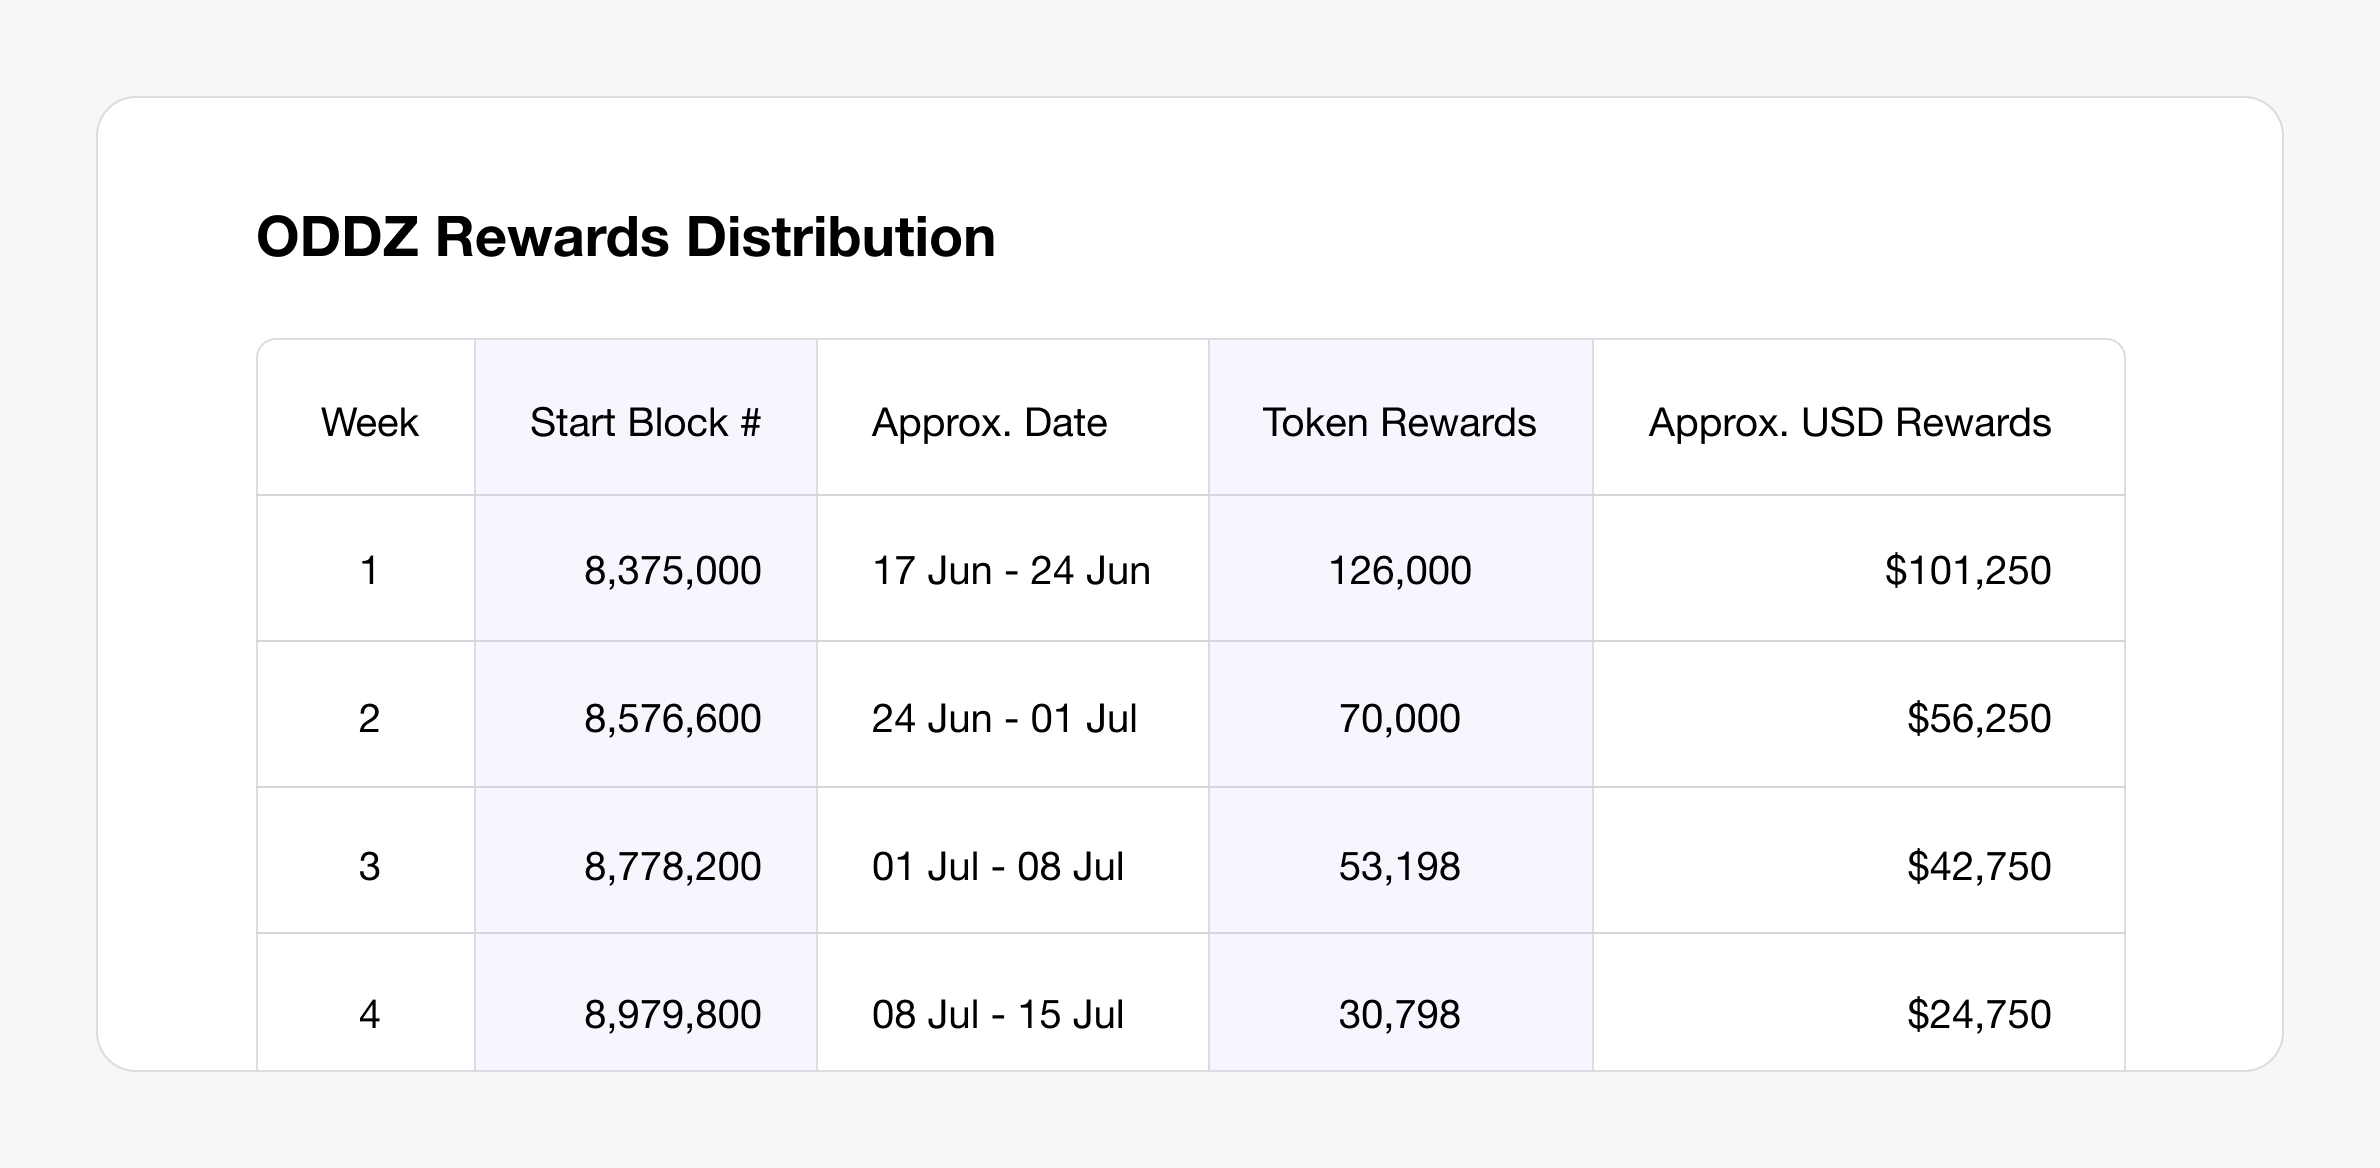The height and width of the screenshot is (1168, 2380).
Task: Click token rewards value 70,000
Action: (1399, 719)
